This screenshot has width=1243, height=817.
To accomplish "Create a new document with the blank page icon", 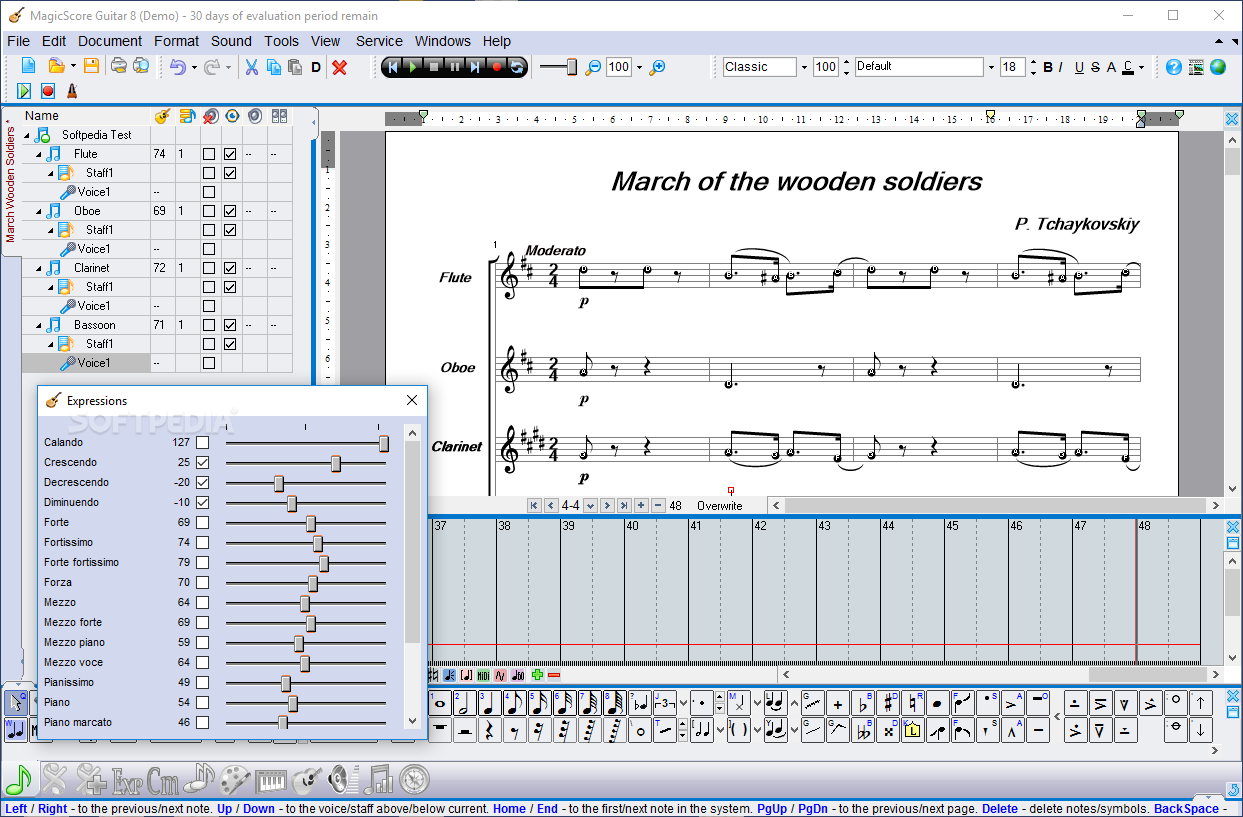I will (28, 67).
